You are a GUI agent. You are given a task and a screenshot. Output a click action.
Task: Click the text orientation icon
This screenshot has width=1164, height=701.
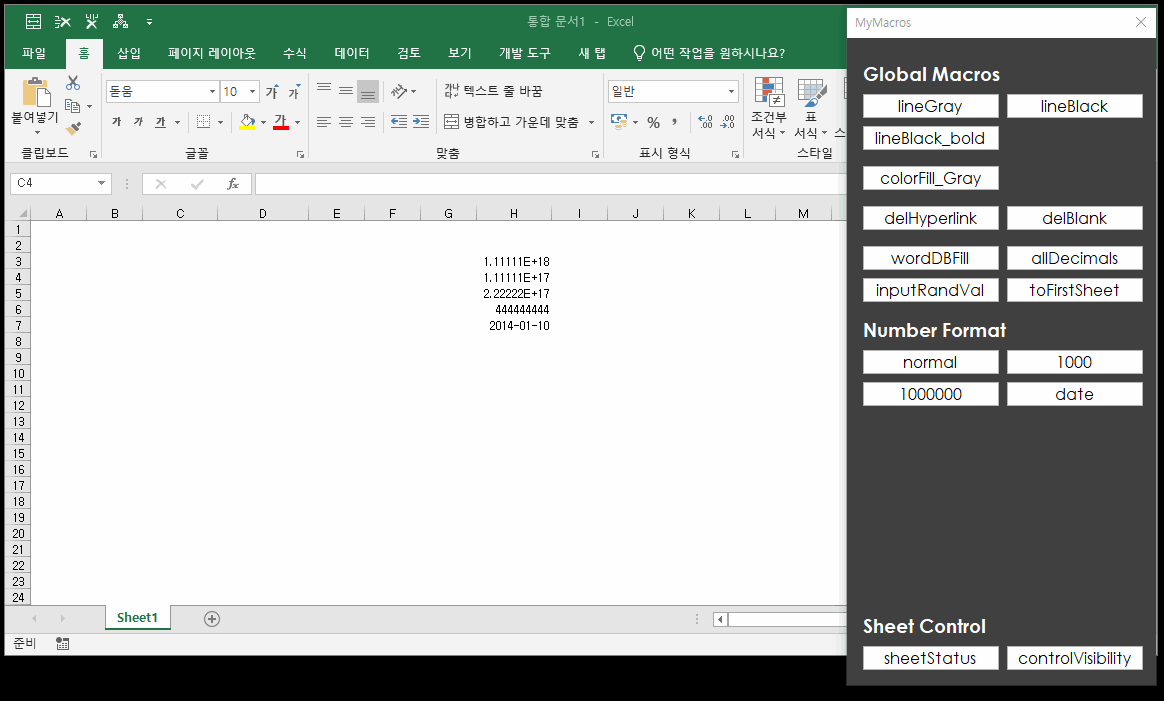click(x=399, y=91)
